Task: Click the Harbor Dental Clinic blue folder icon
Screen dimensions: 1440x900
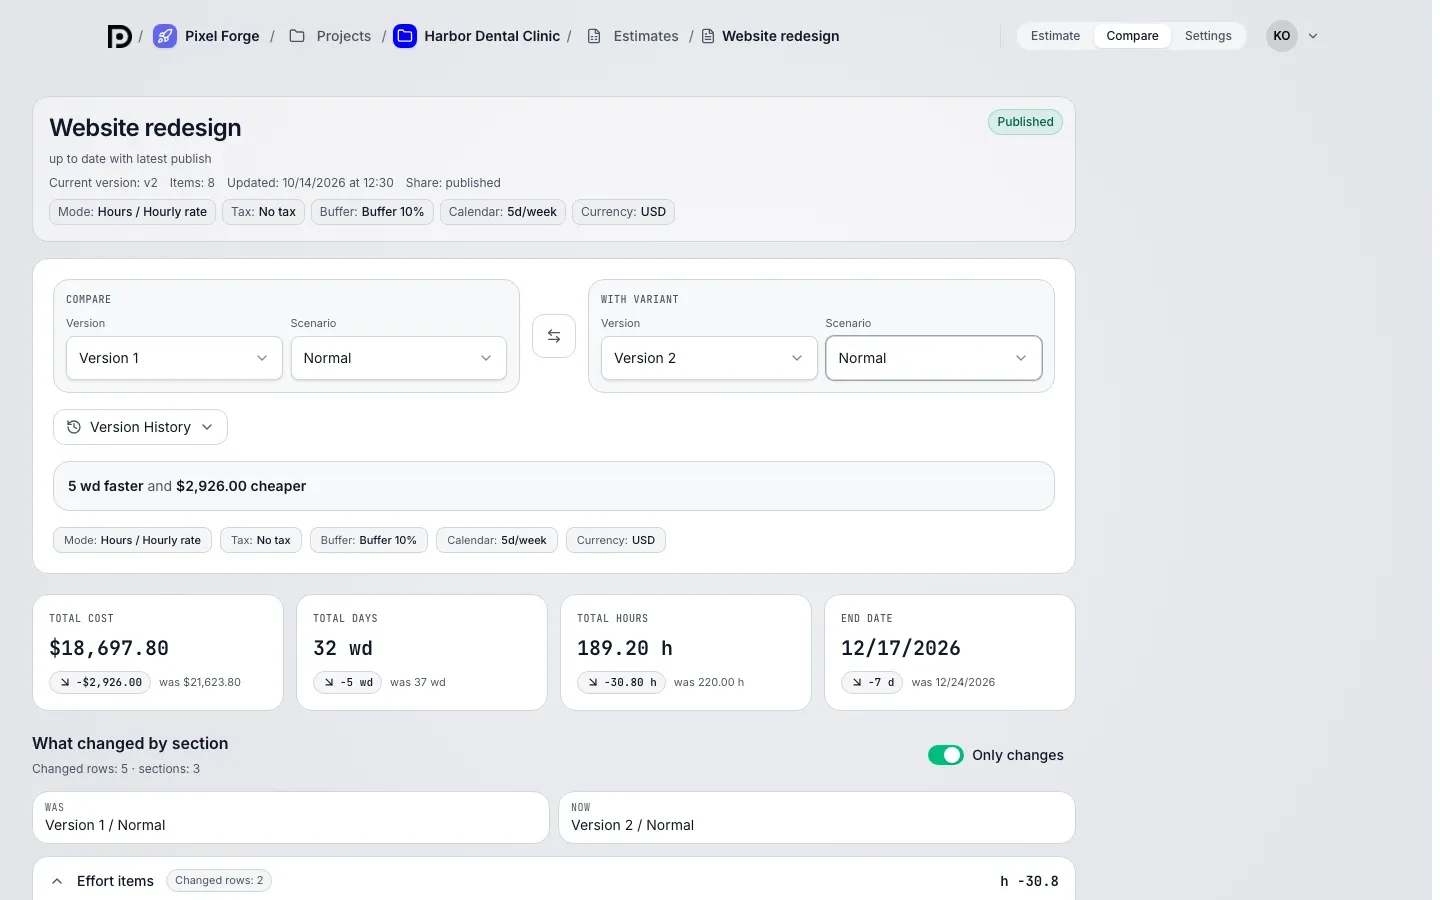Action: [x=405, y=36]
